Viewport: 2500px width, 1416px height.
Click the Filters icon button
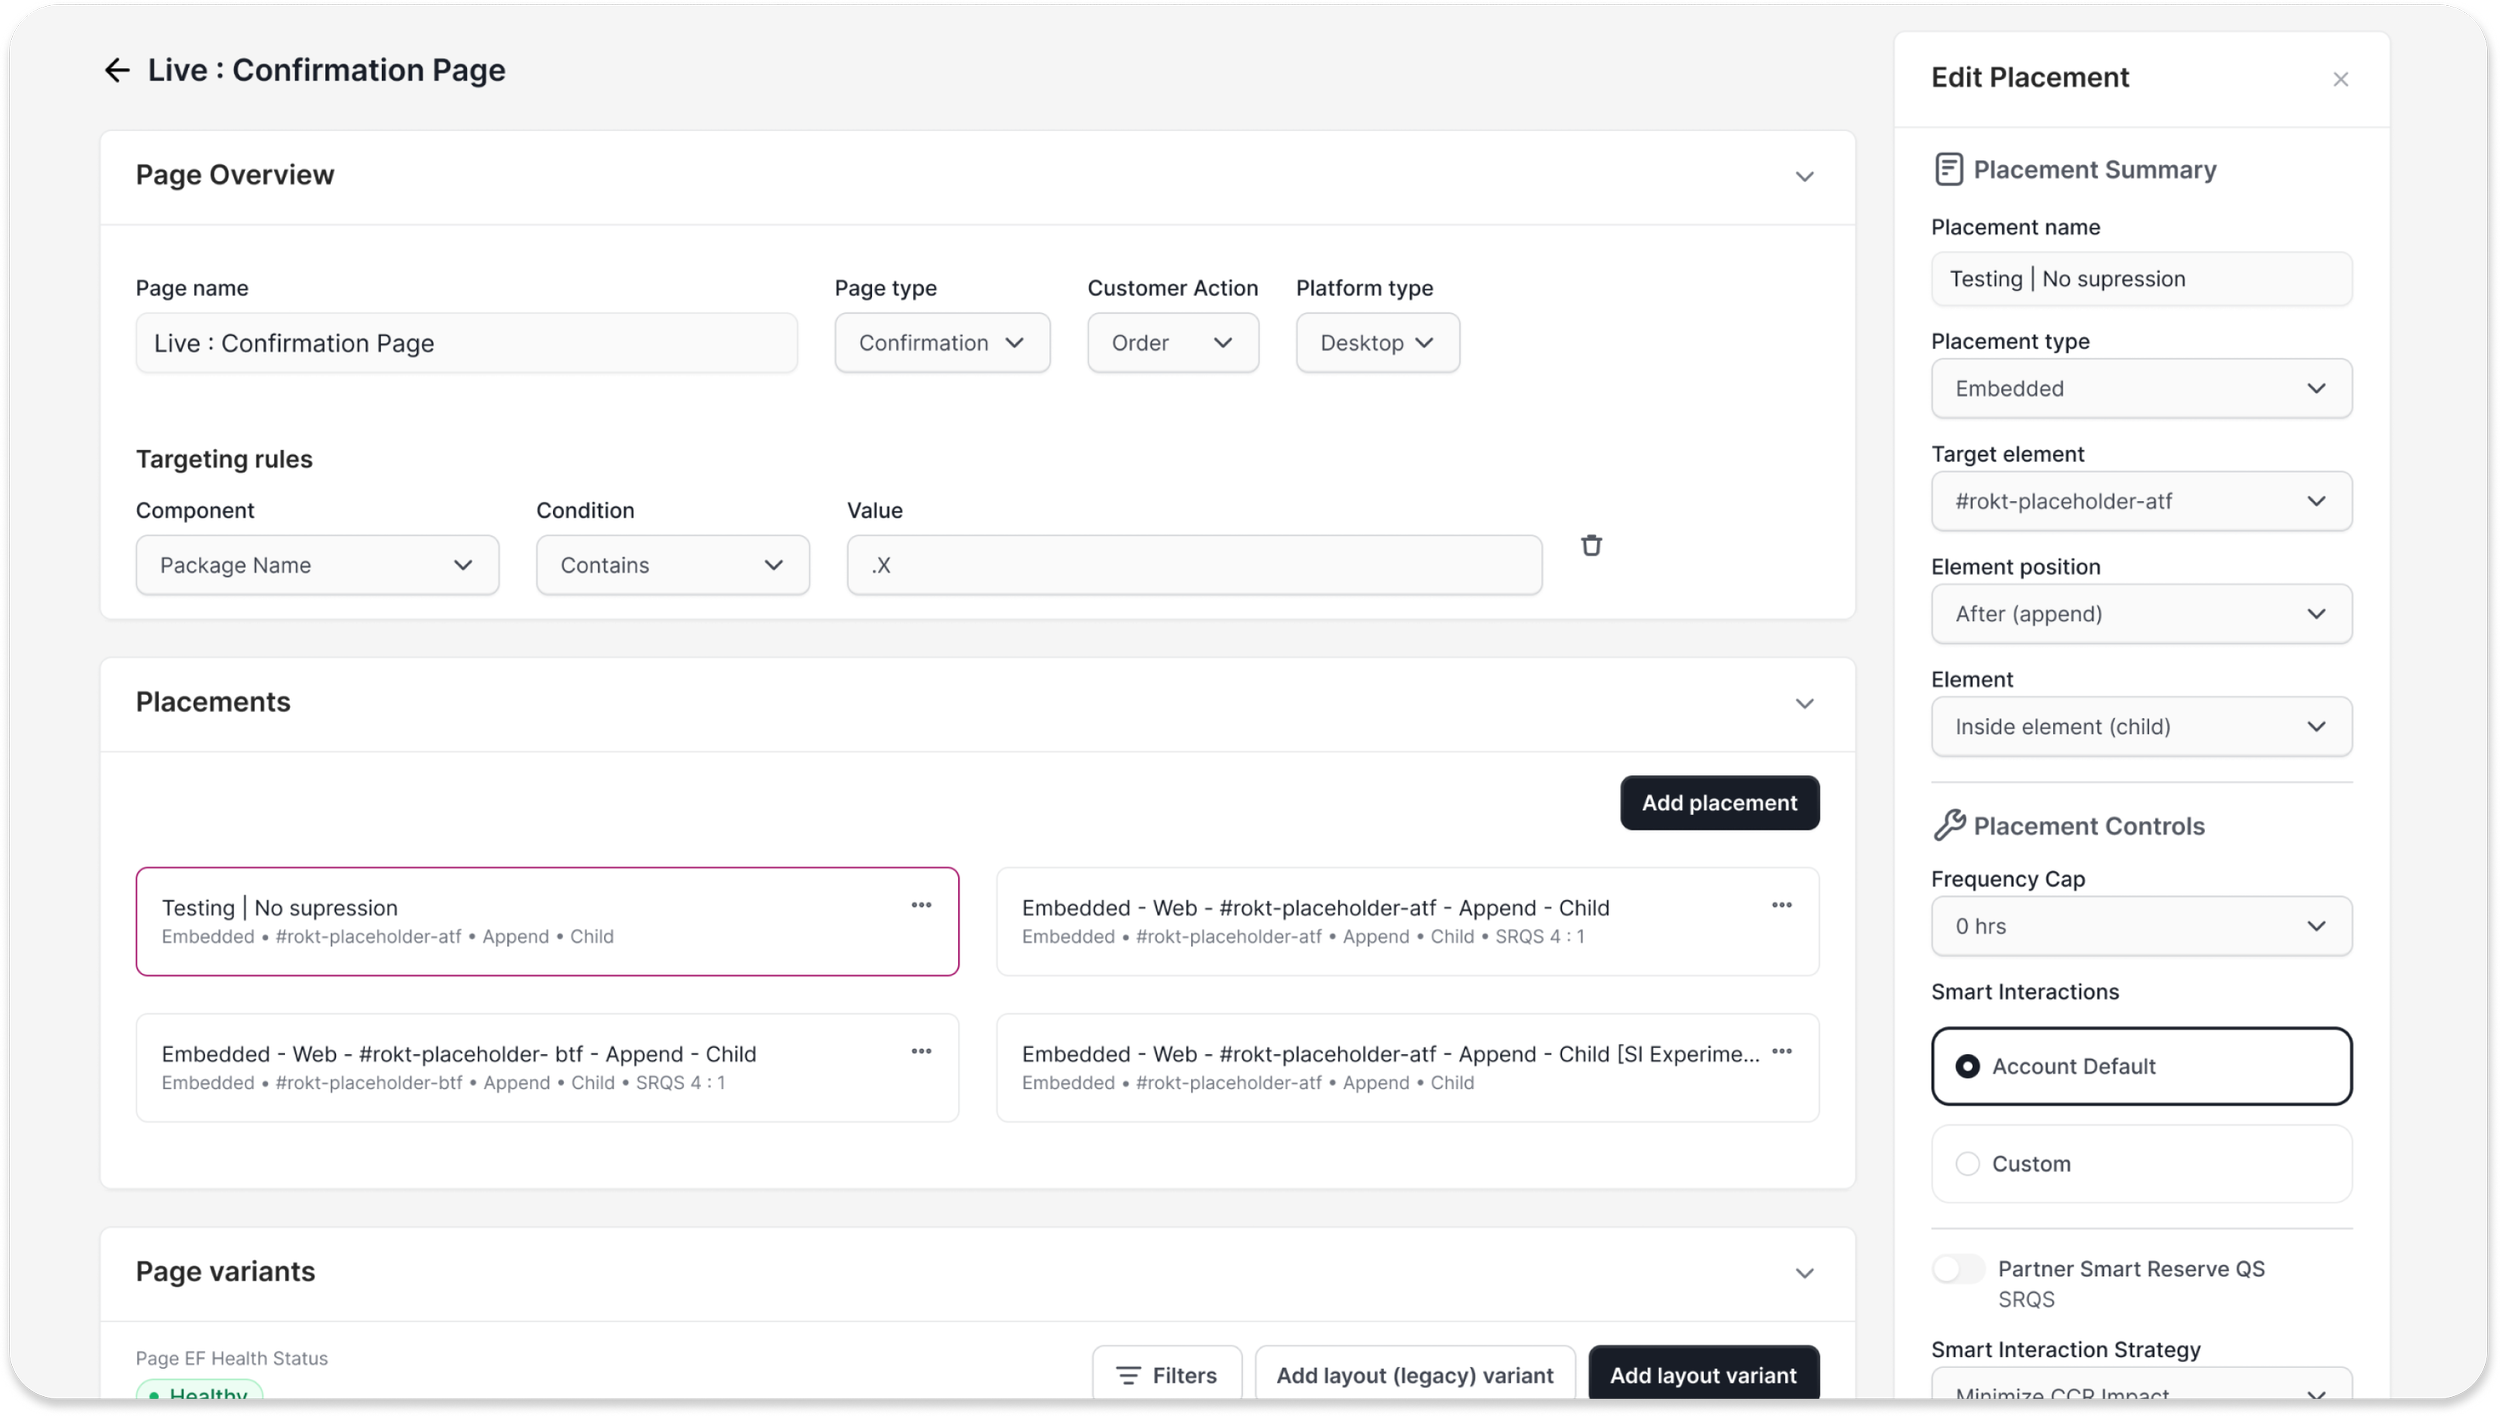pyautogui.click(x=1166, y=1375)
